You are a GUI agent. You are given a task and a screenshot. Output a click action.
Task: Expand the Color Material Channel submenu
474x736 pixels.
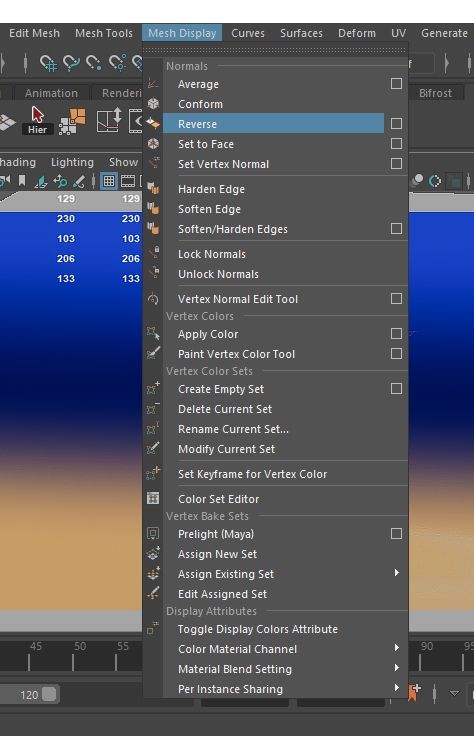click(x=397, y=648)
